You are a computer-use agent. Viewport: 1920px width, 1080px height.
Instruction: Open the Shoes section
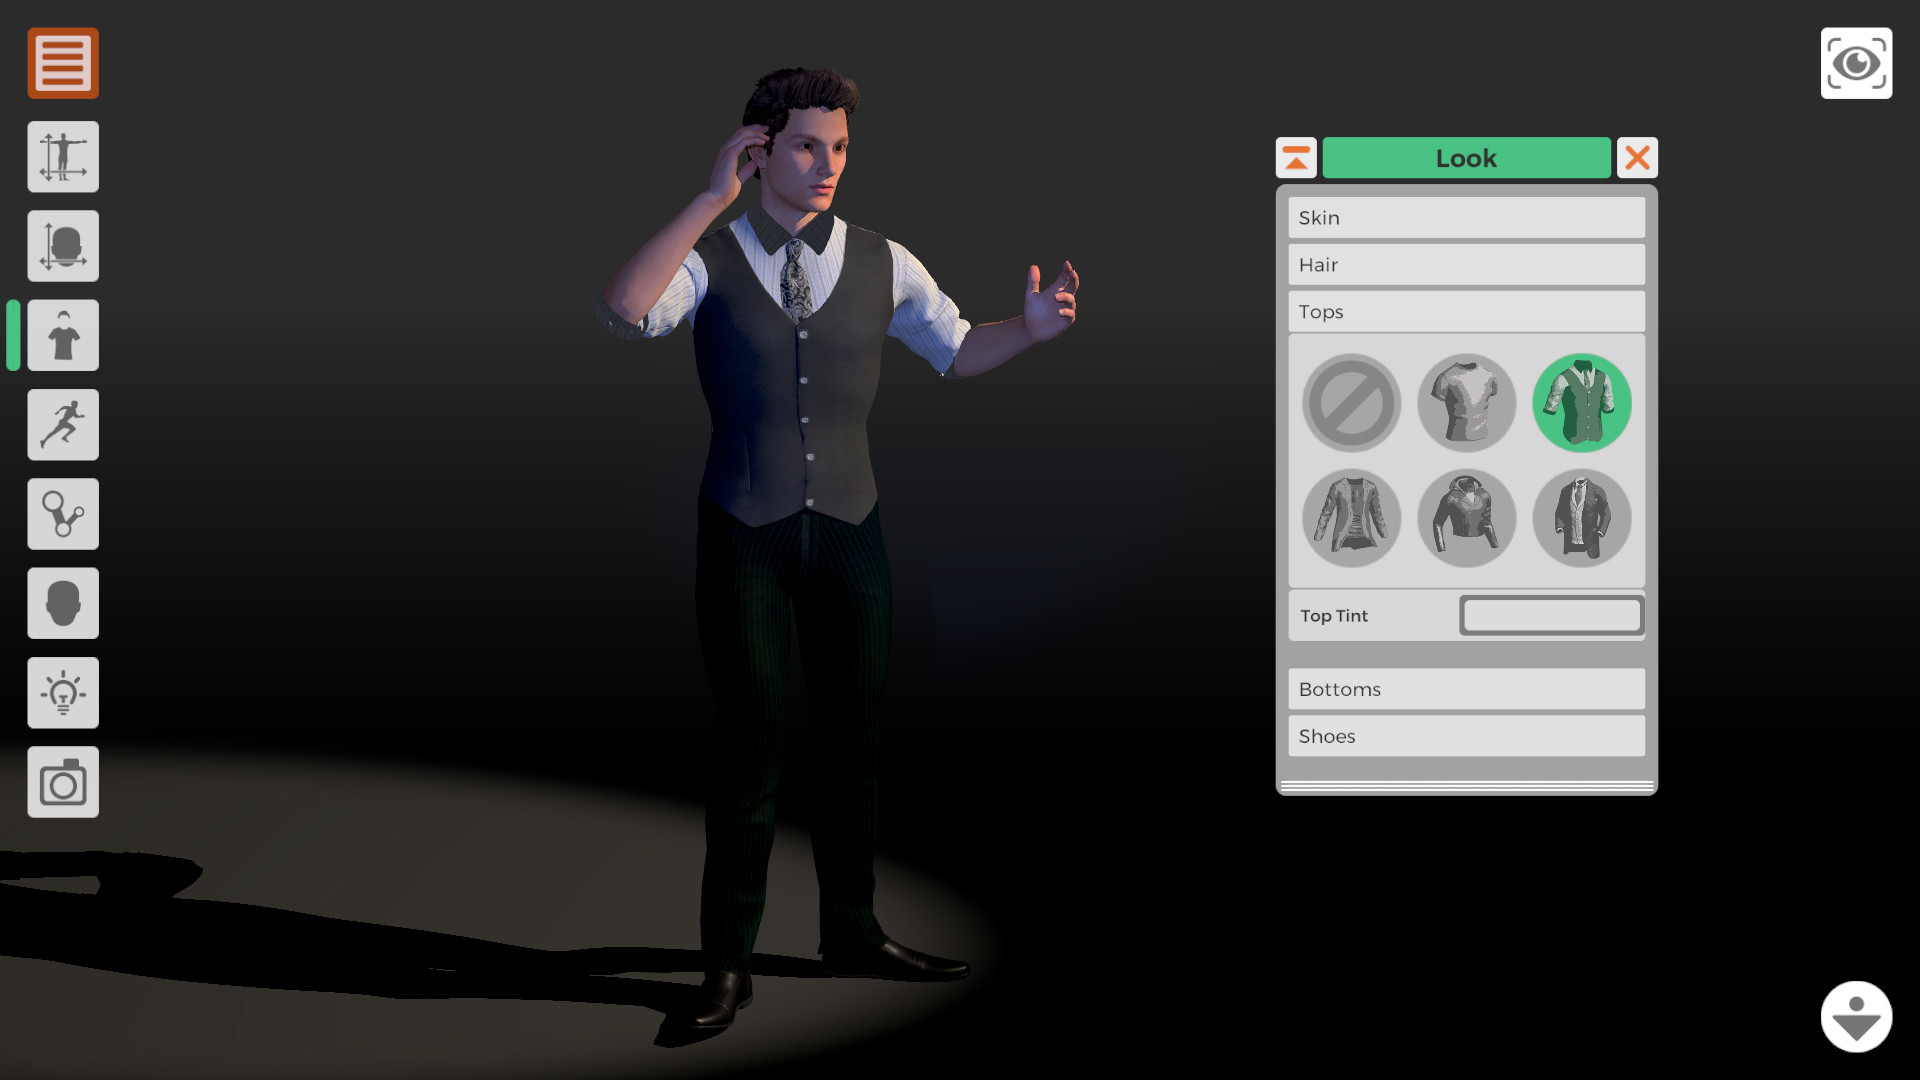click(x=1465, y=736)
